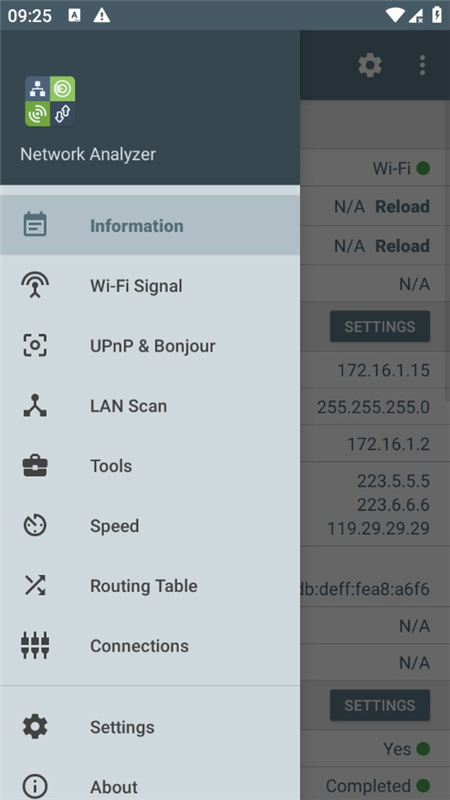This screenshot has width=450, height=800.
Task: Open the gear icon in top toolbar
Action: coord(370,65)
